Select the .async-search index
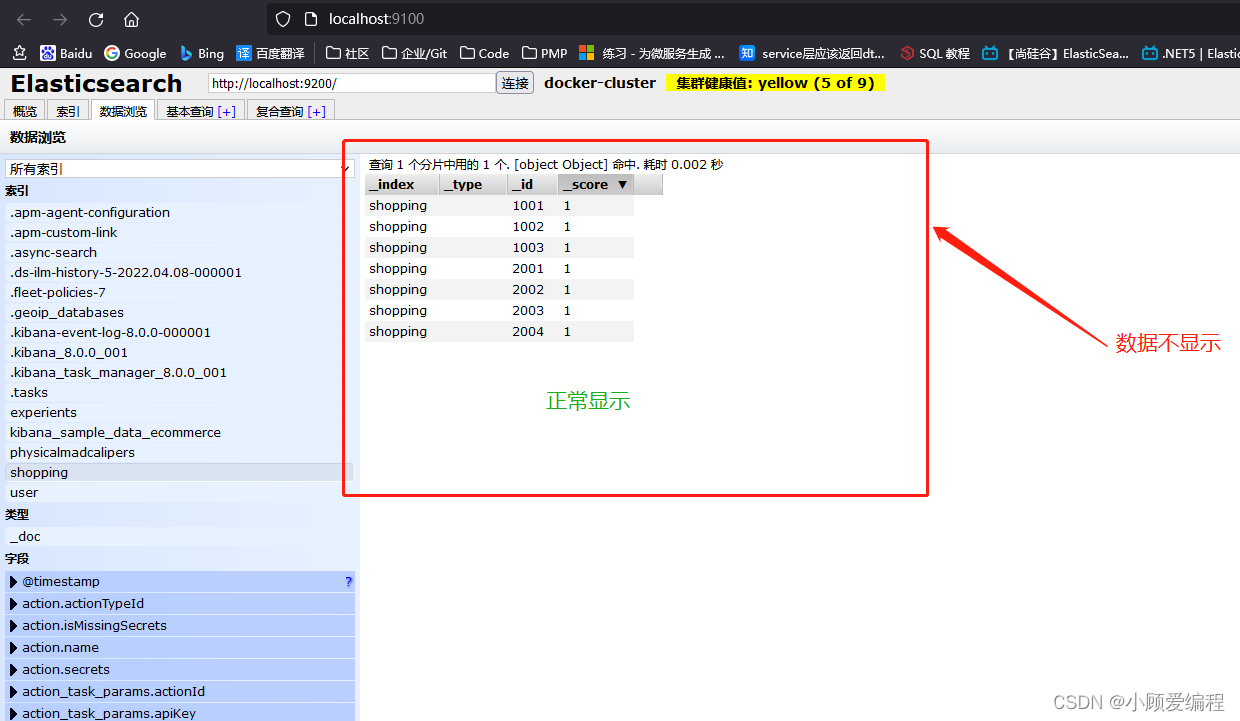The image size is (1240, 721). 180,252
